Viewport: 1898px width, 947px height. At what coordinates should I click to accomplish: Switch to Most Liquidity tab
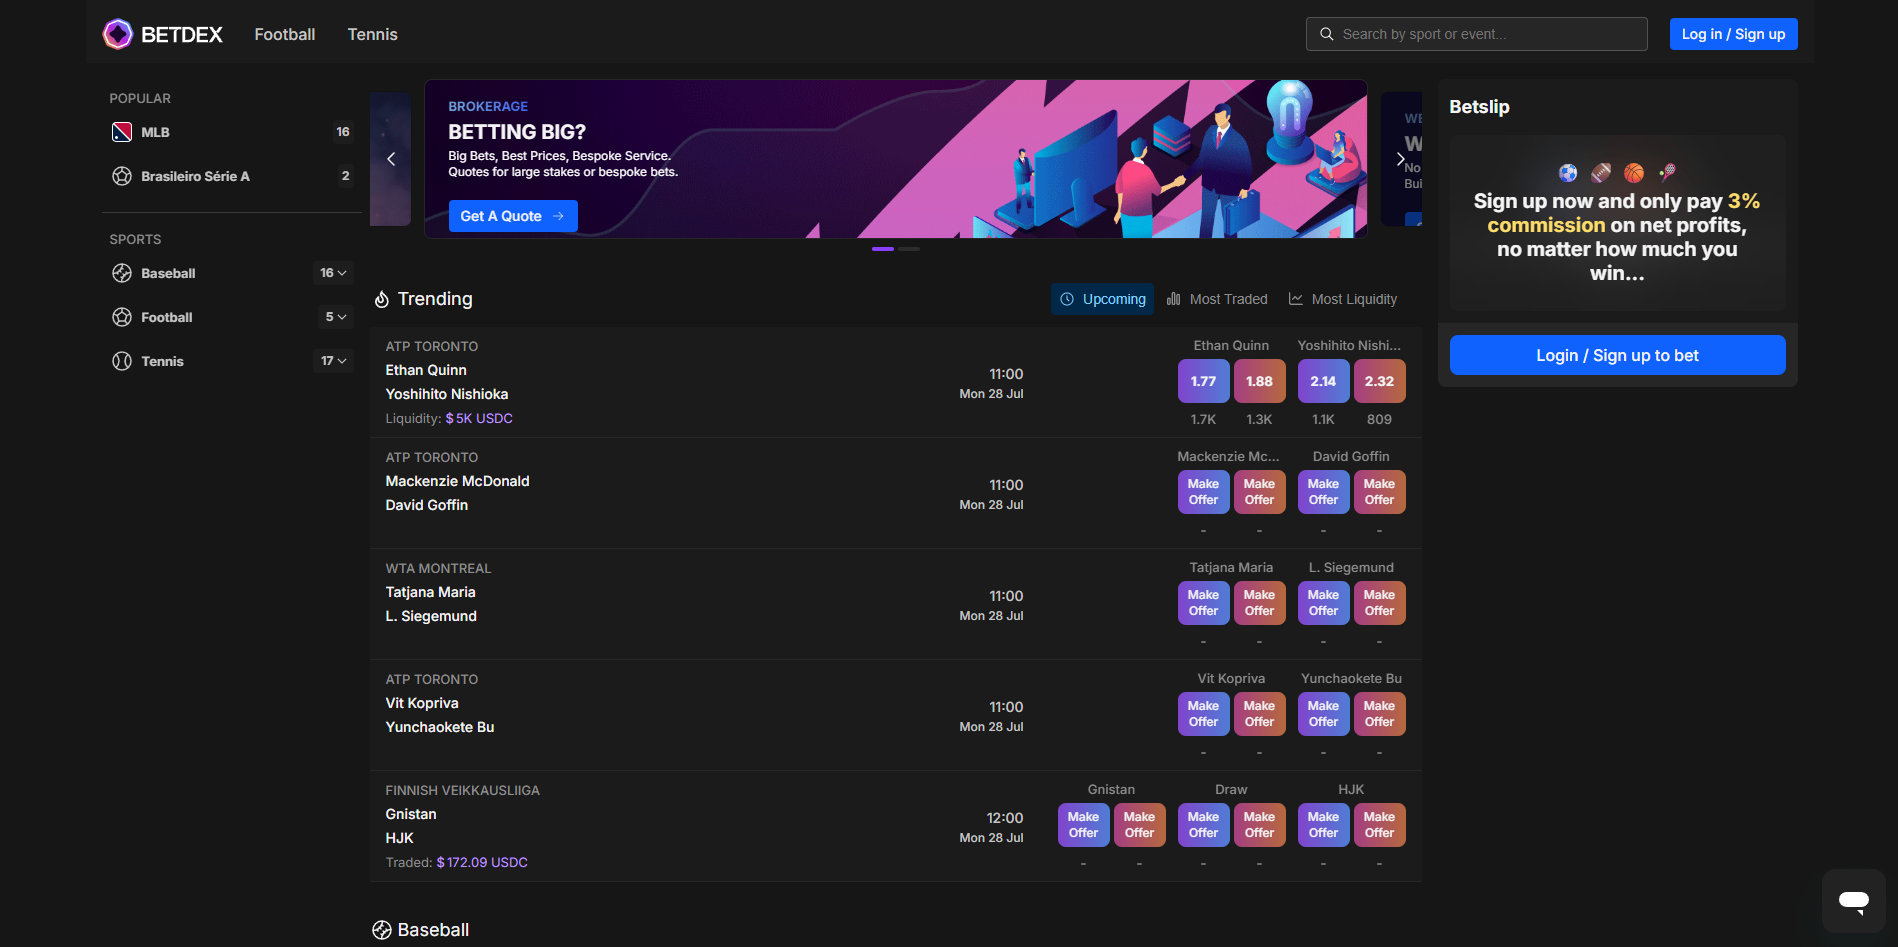pyautogui.click(x=1343, y=299)
